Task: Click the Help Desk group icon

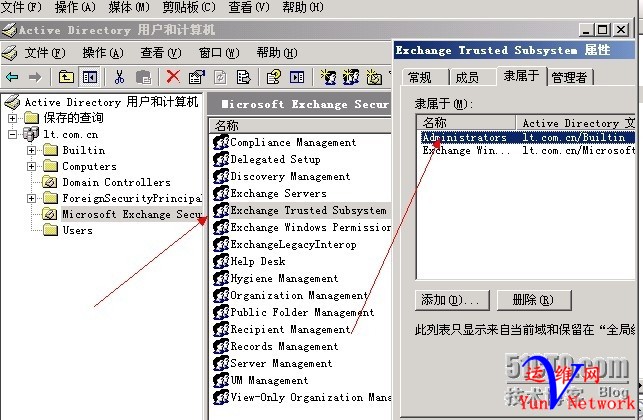Action: (x=221, y=261)
